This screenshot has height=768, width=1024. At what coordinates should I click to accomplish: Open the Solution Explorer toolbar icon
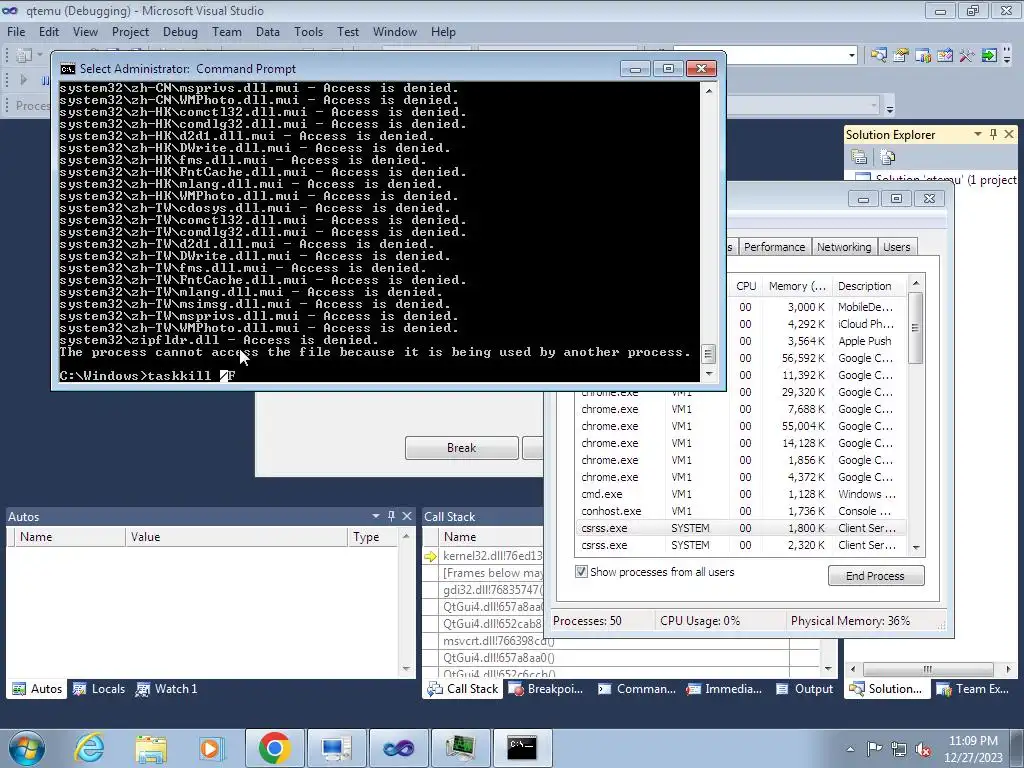click(x=878, y=56)
